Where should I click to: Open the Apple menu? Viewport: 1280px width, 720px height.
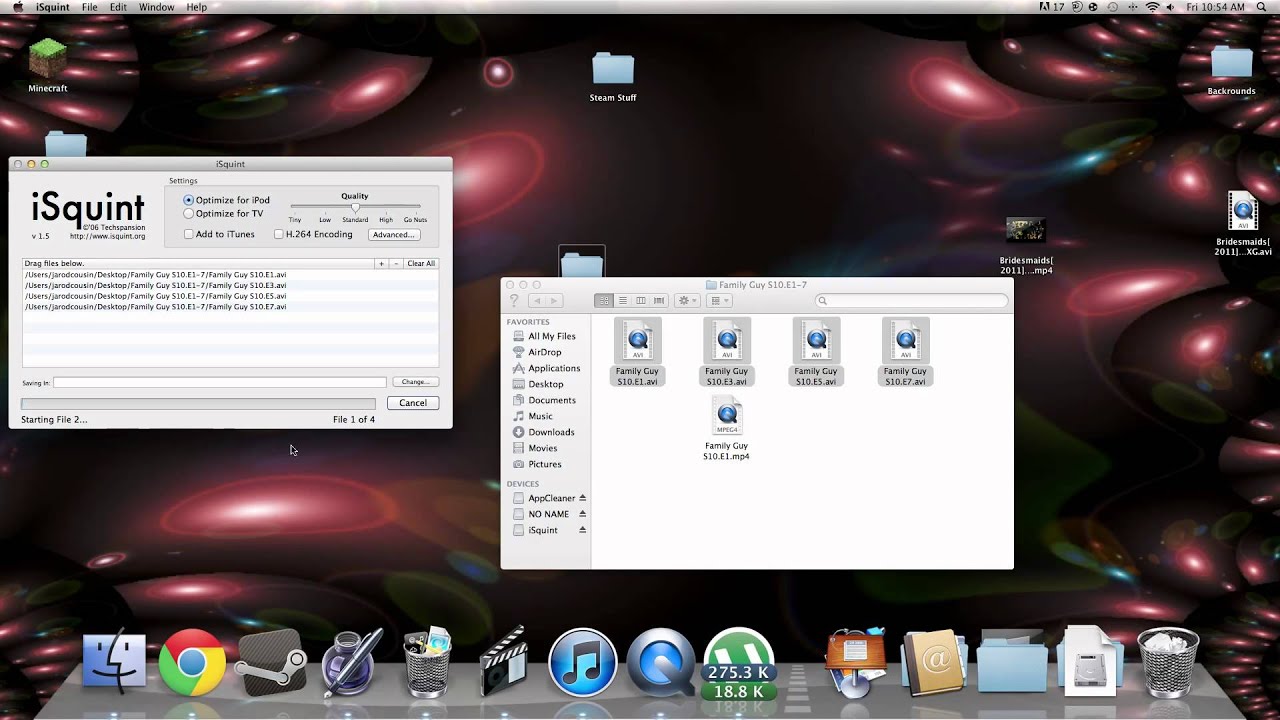(18, 7)
